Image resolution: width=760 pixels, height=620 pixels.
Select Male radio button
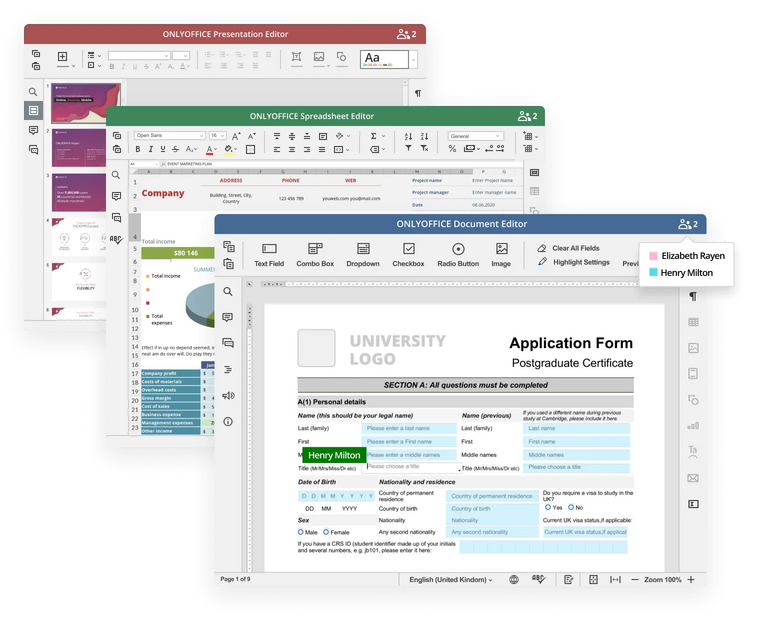coord(301,532)
